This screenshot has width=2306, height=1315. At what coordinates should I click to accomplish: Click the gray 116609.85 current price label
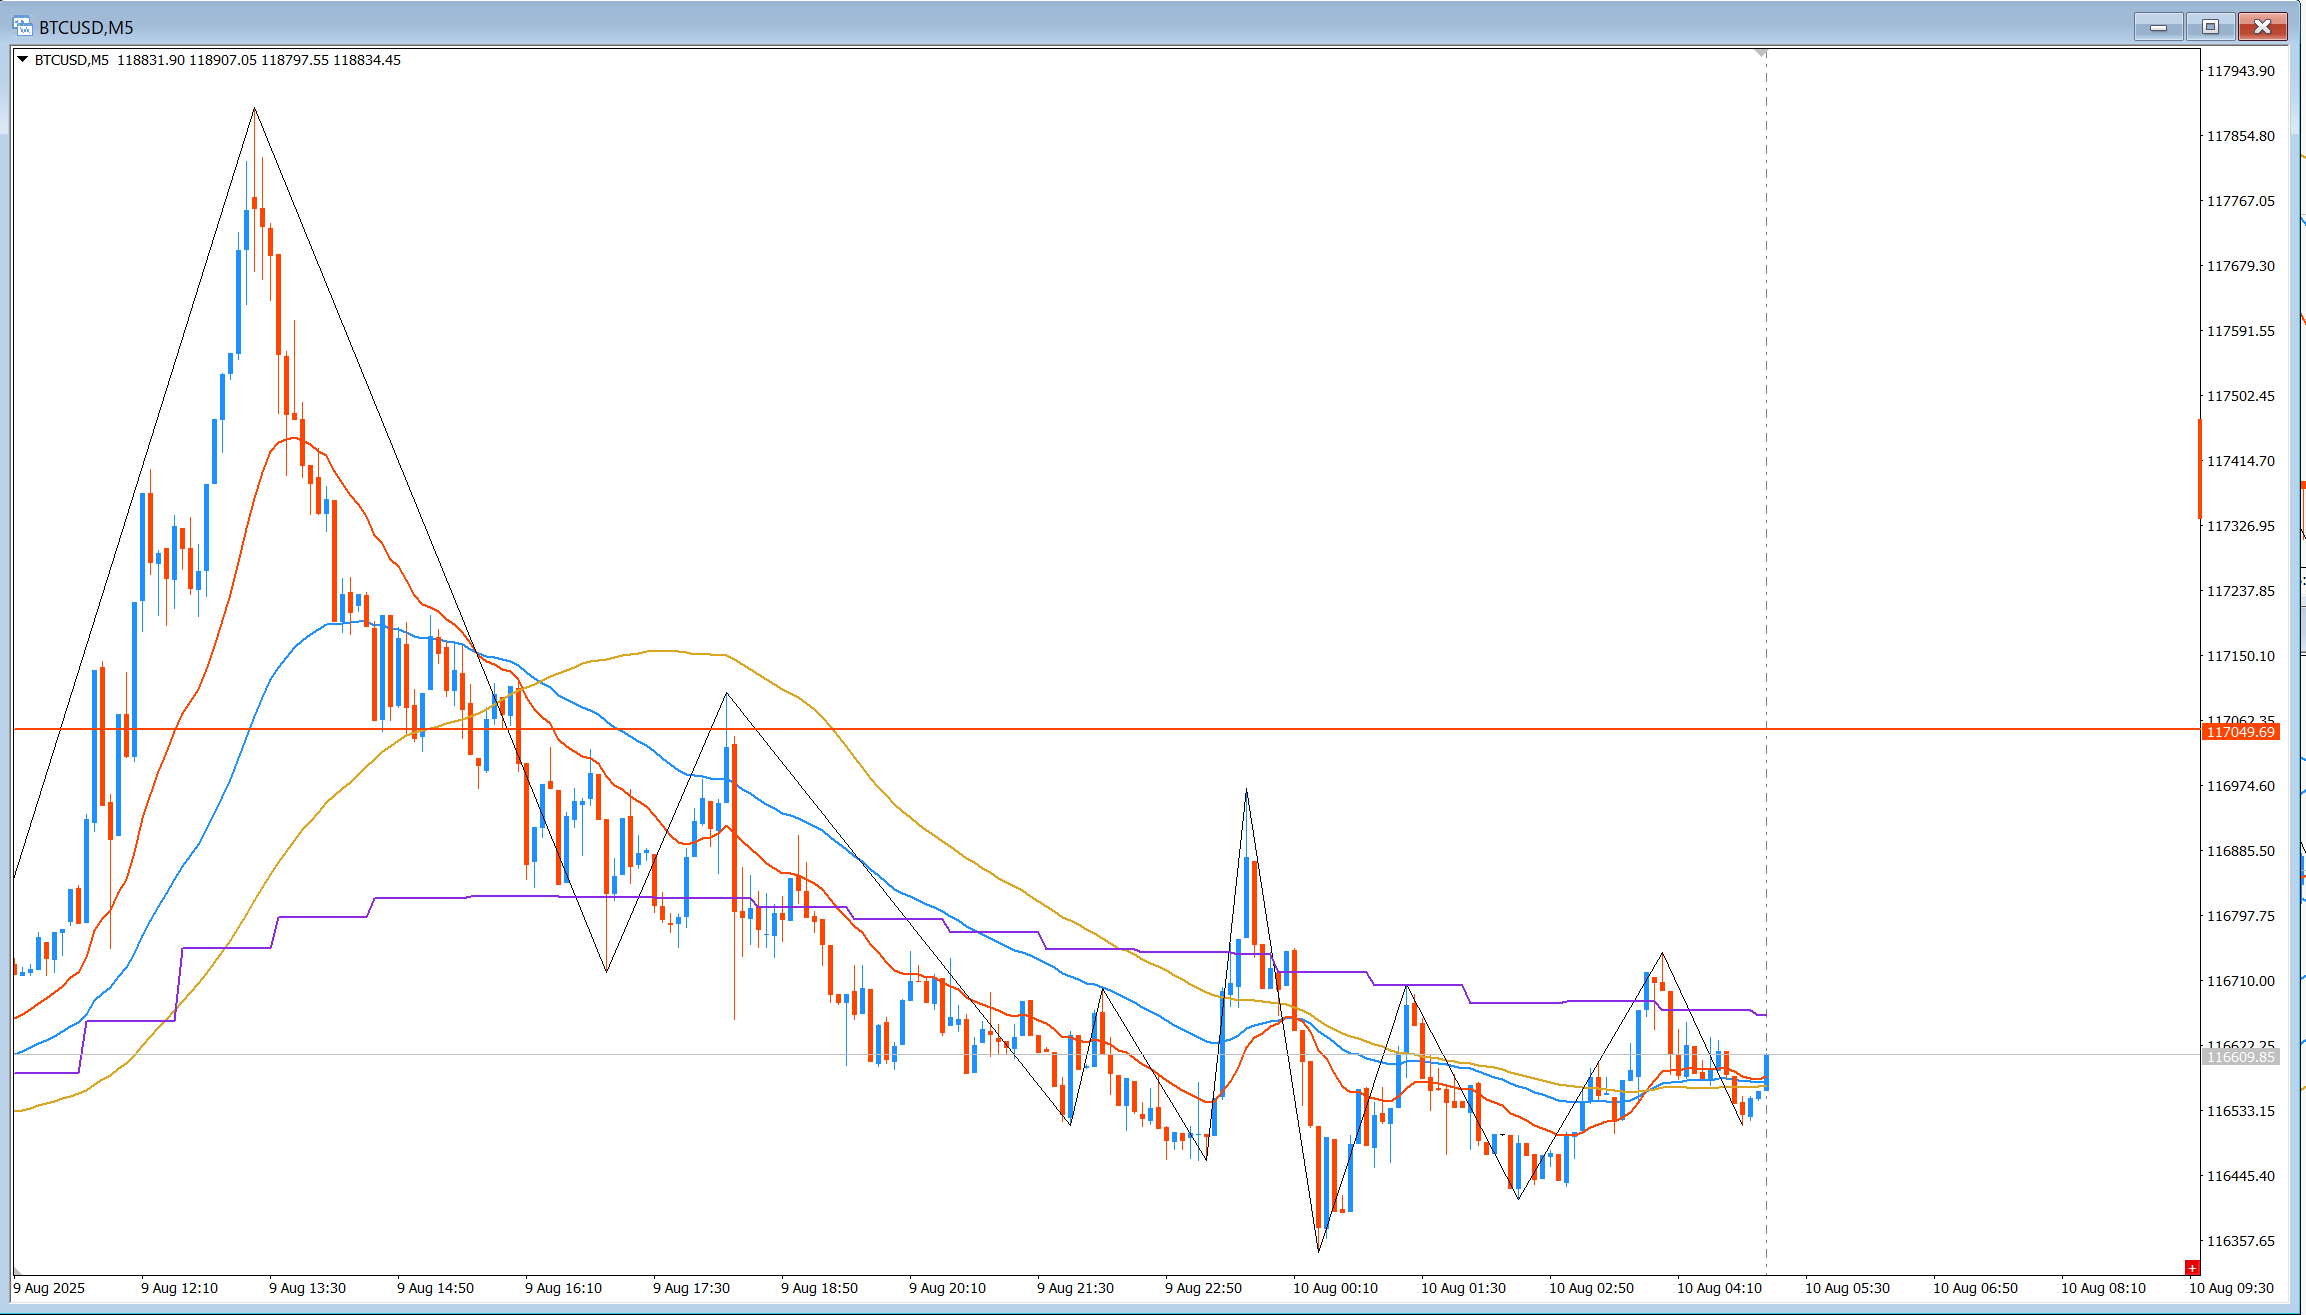point(2240,1057)
